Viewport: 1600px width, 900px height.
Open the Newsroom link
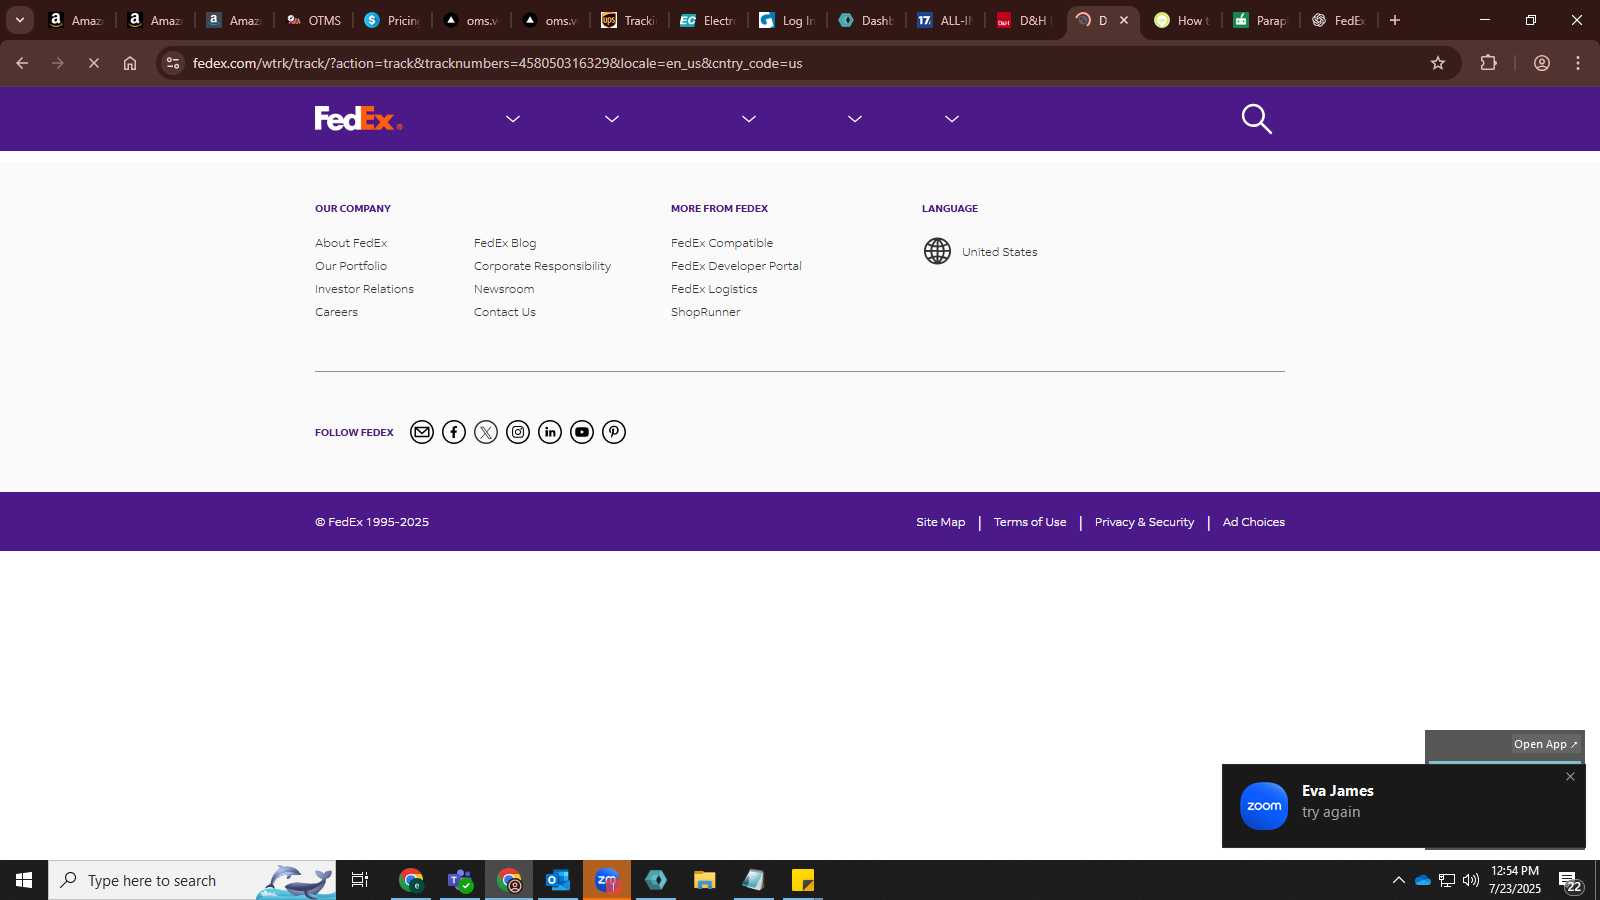pyautogui.click(x=504, y=289)
